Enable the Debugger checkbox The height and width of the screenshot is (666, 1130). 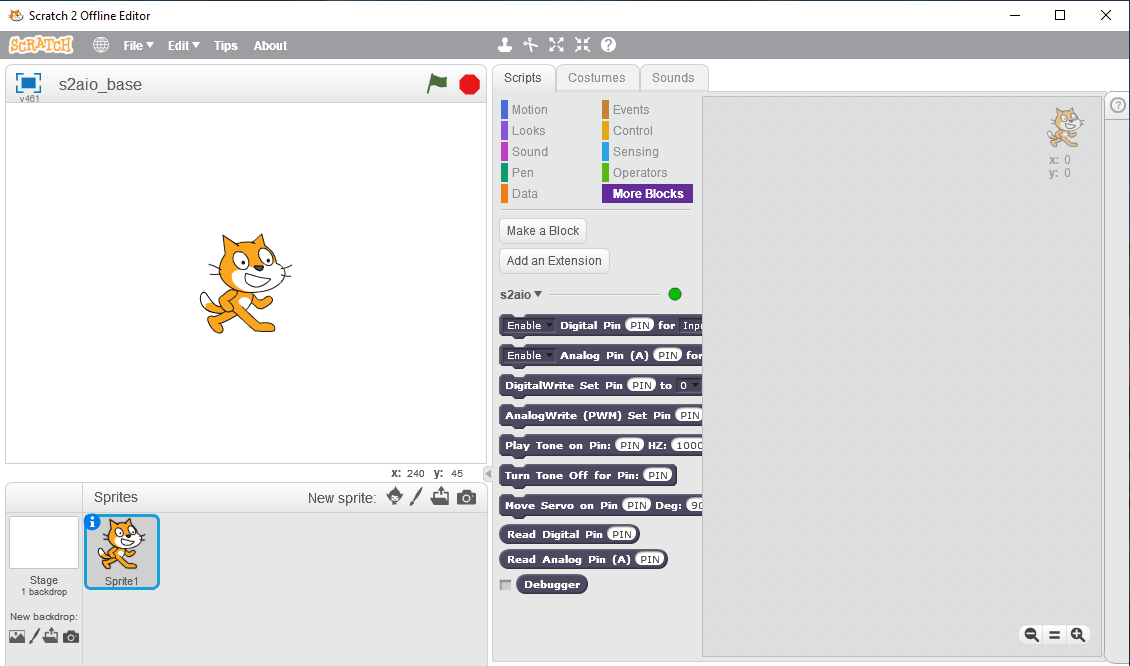pyautogui.click(x=506, y=584)
